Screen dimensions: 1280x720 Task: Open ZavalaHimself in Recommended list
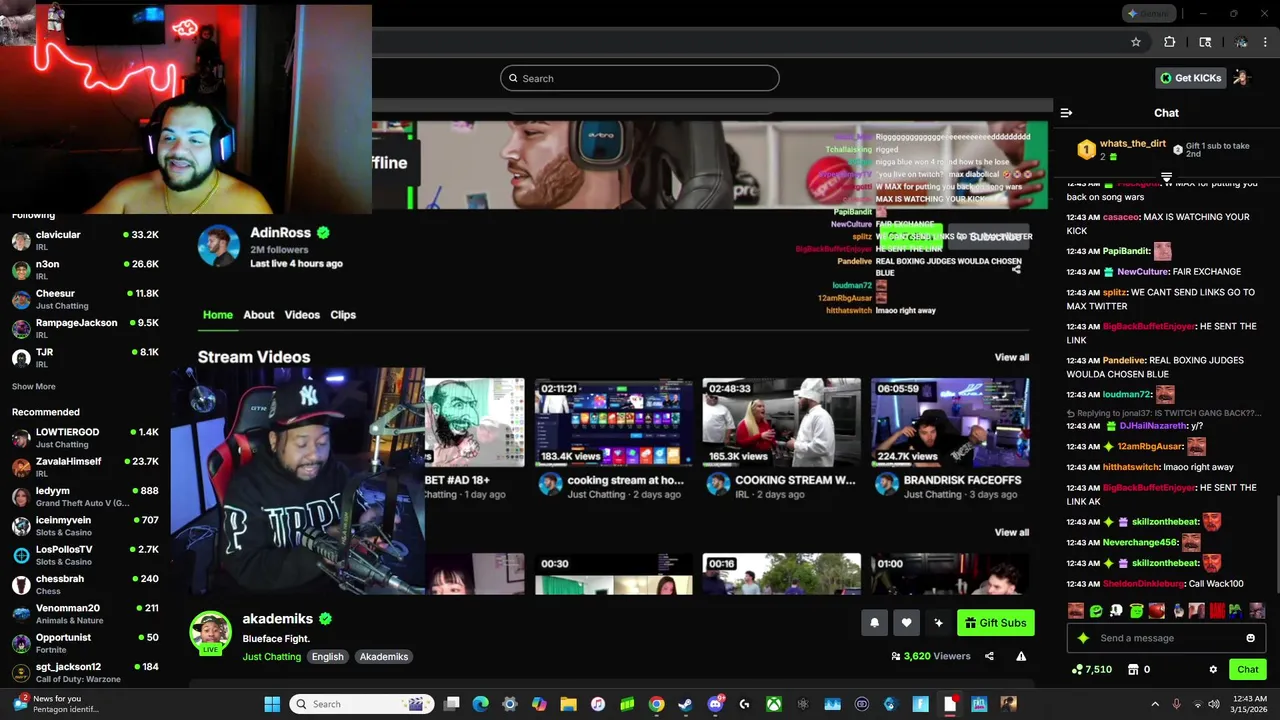[85, 467]
